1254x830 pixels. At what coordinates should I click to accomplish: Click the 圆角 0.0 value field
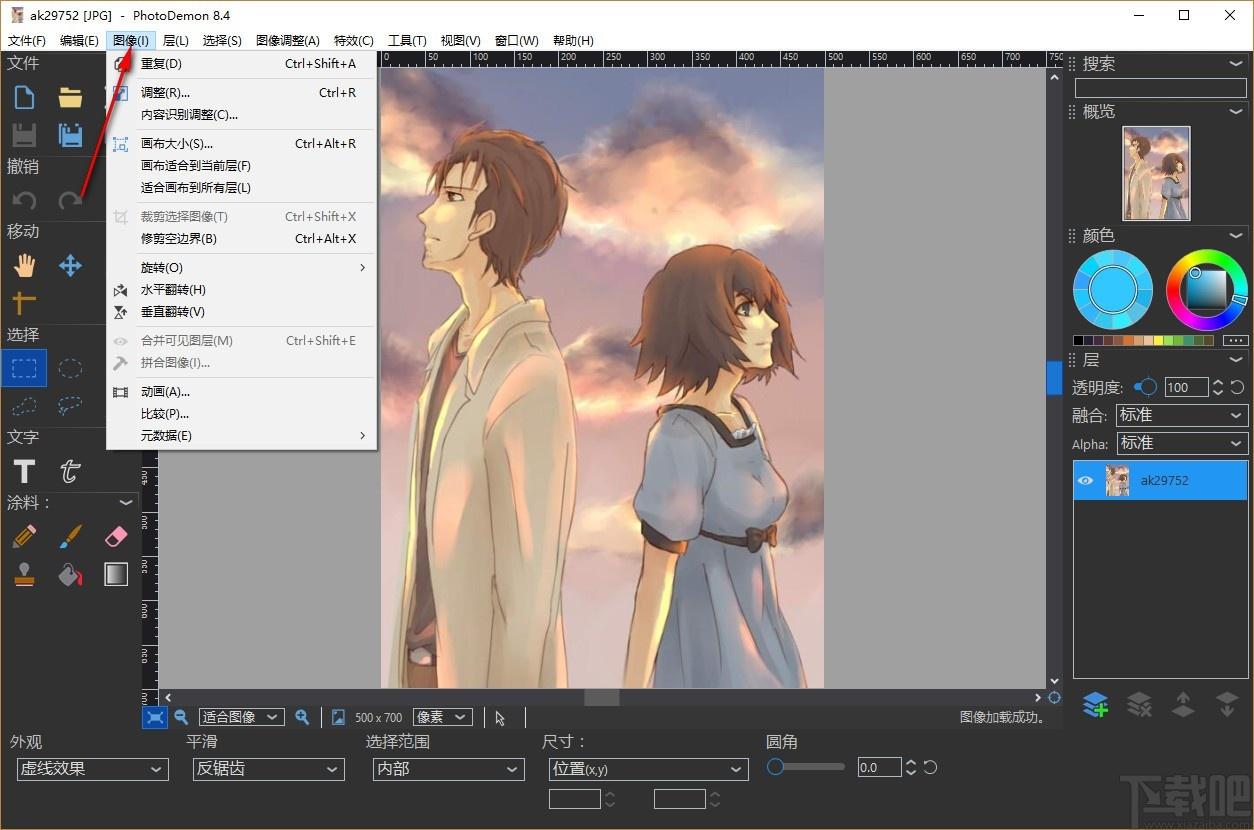pos(880,768)
